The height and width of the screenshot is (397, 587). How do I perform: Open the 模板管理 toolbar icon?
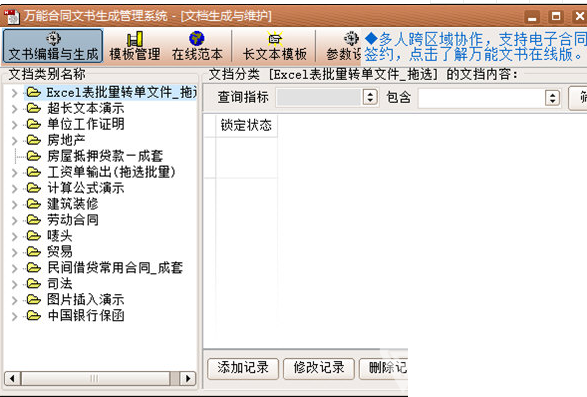tap(135, 39)
